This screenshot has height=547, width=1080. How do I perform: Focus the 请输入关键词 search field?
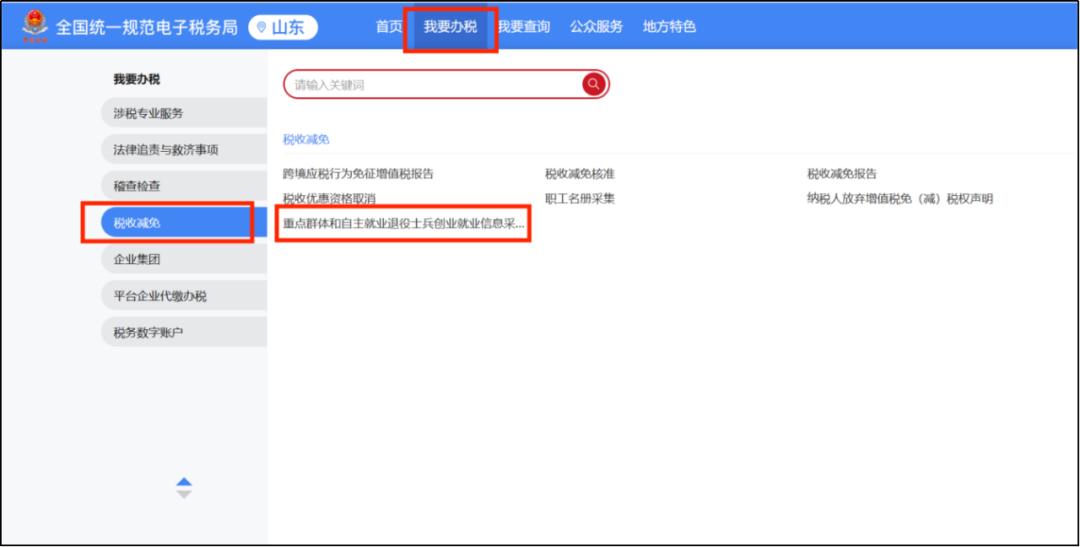tap(430, 85)
